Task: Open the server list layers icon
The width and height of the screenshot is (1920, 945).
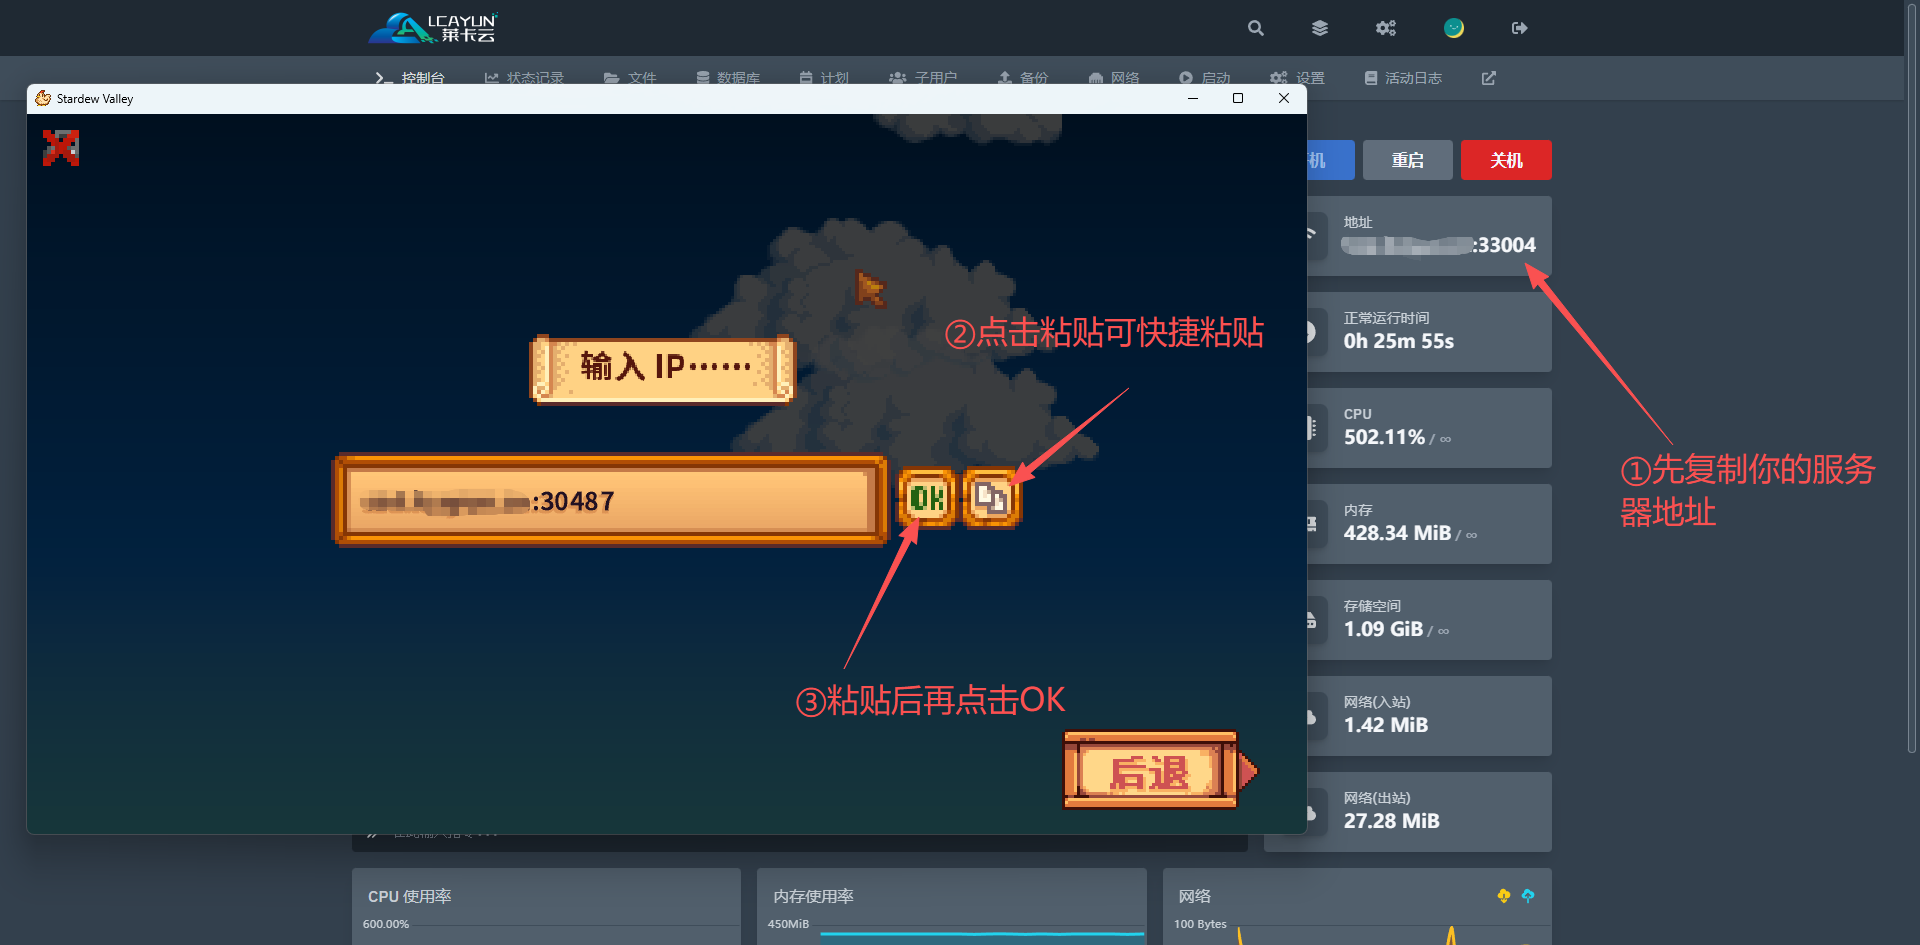Action: coord(1320,28)
